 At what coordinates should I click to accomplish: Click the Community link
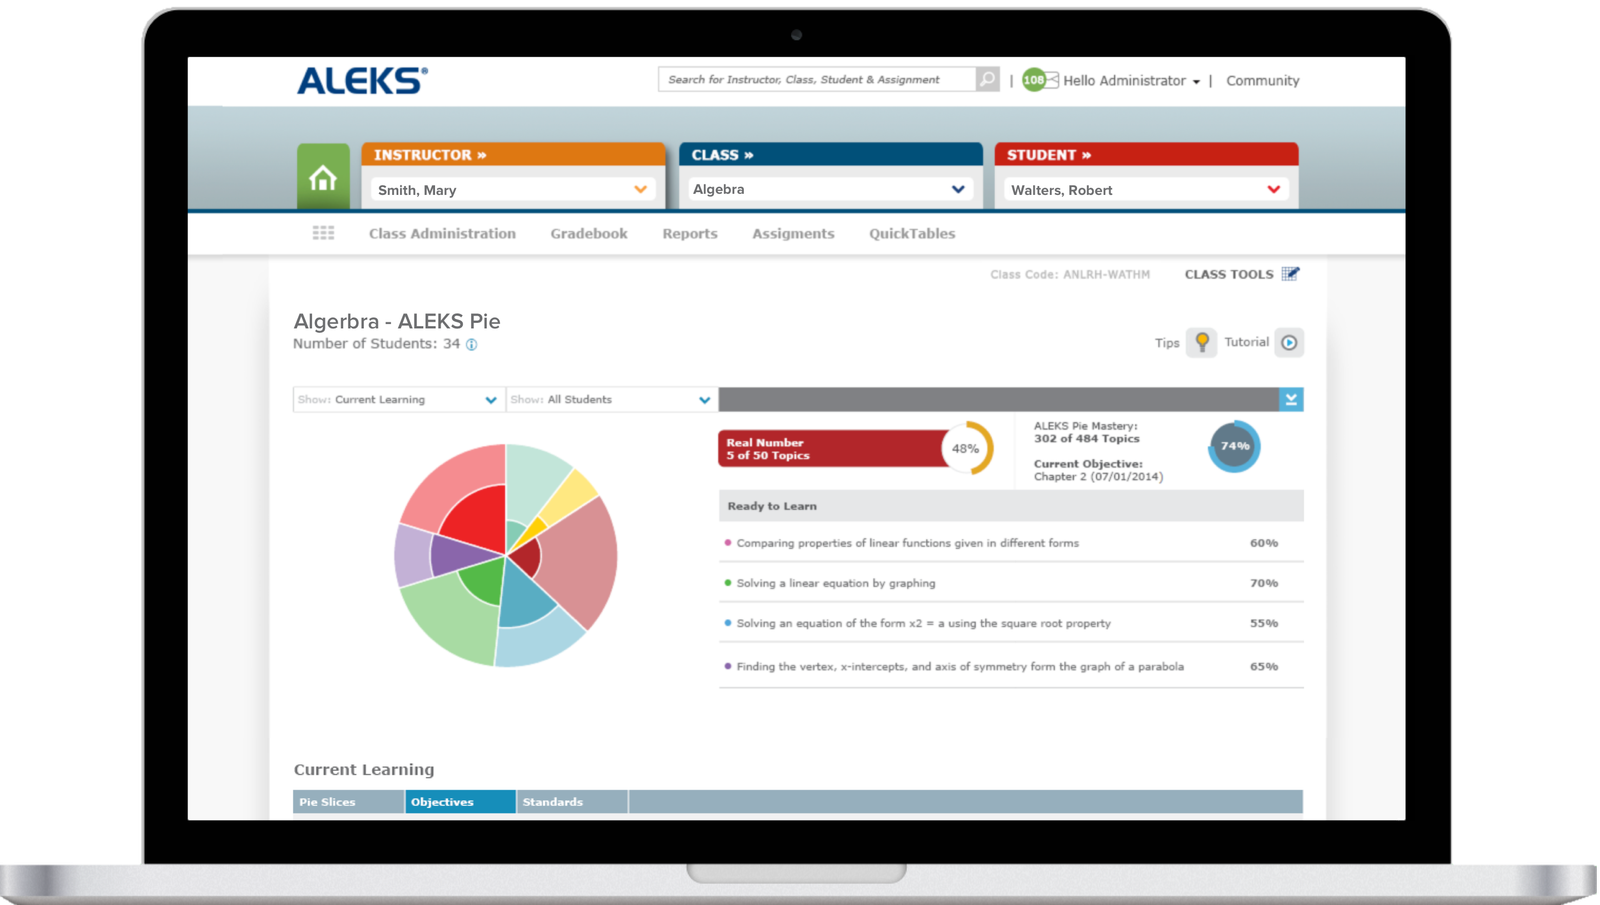tap(1263, 81)
